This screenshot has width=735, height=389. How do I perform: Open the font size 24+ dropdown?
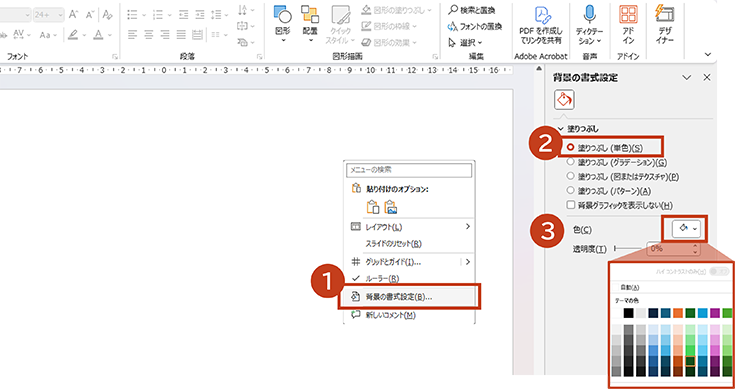tap(60, 15)
